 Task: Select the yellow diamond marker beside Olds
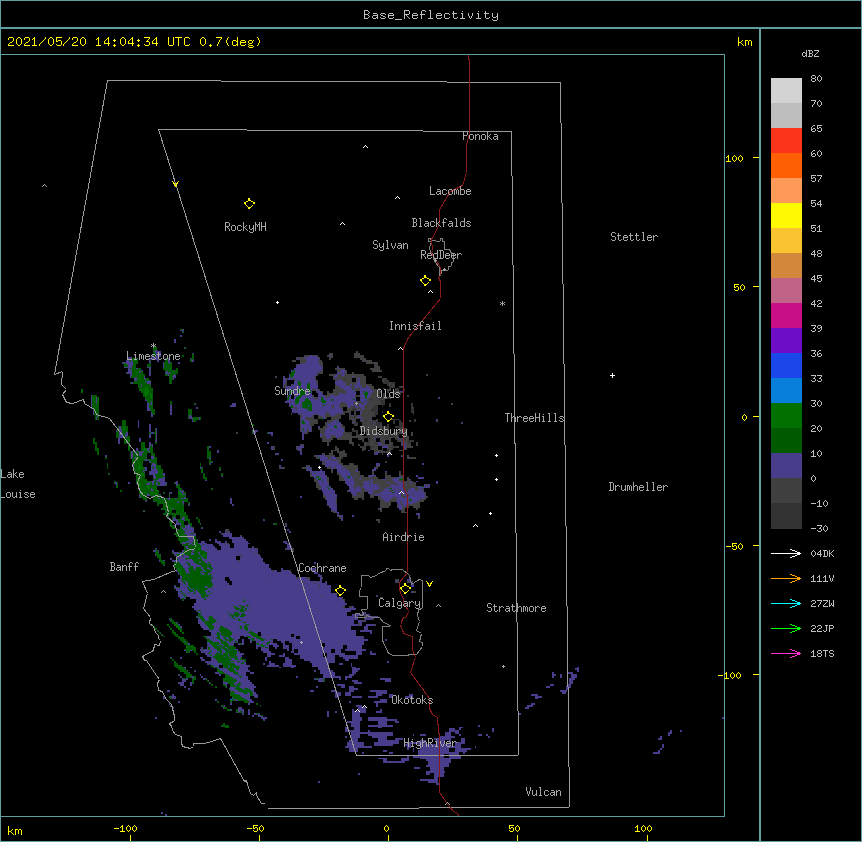[x=389, y=417]
